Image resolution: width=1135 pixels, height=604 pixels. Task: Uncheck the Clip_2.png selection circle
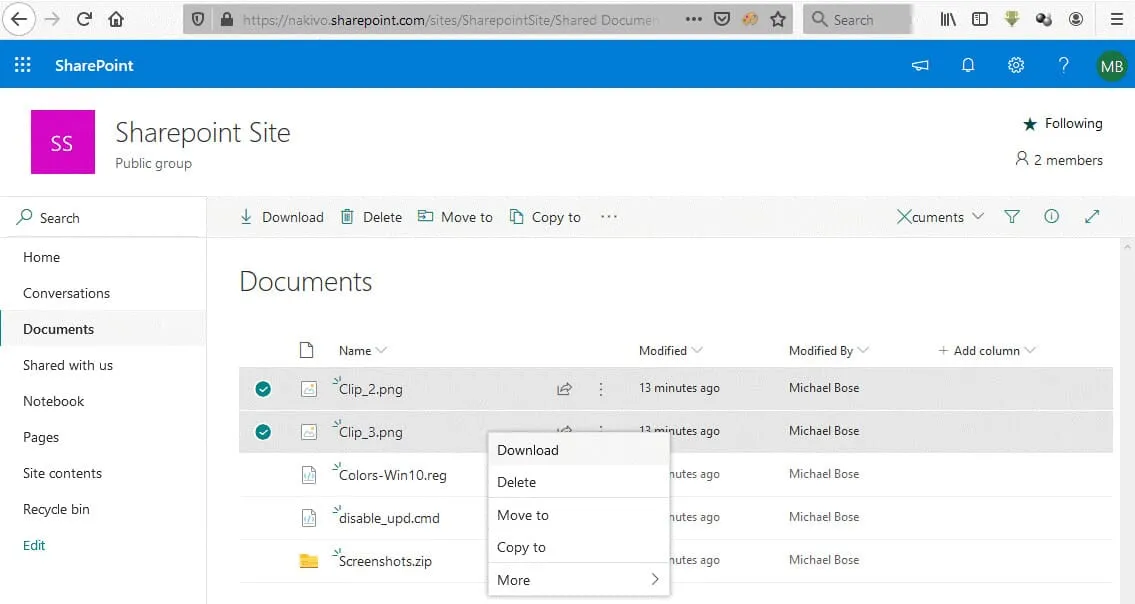click(263, 389)
